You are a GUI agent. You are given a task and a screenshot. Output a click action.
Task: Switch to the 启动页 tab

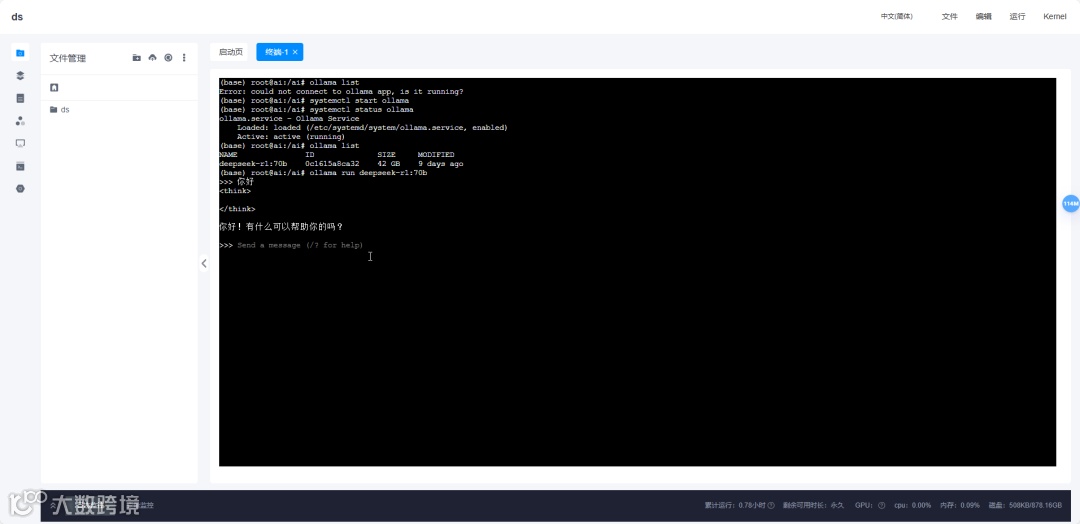click(x=231, y=52)
